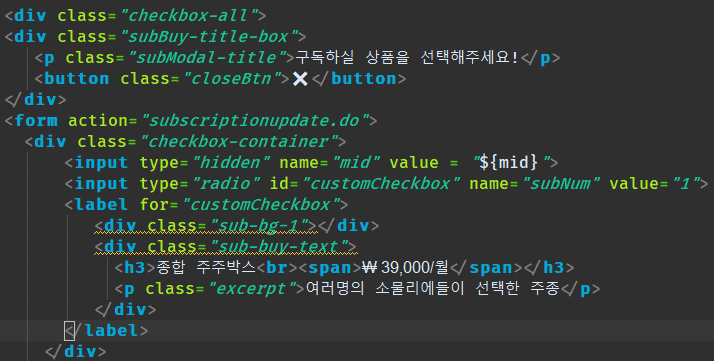Click the text 구독하실 상품을 선택해주세요!

[x=407, y=58]
